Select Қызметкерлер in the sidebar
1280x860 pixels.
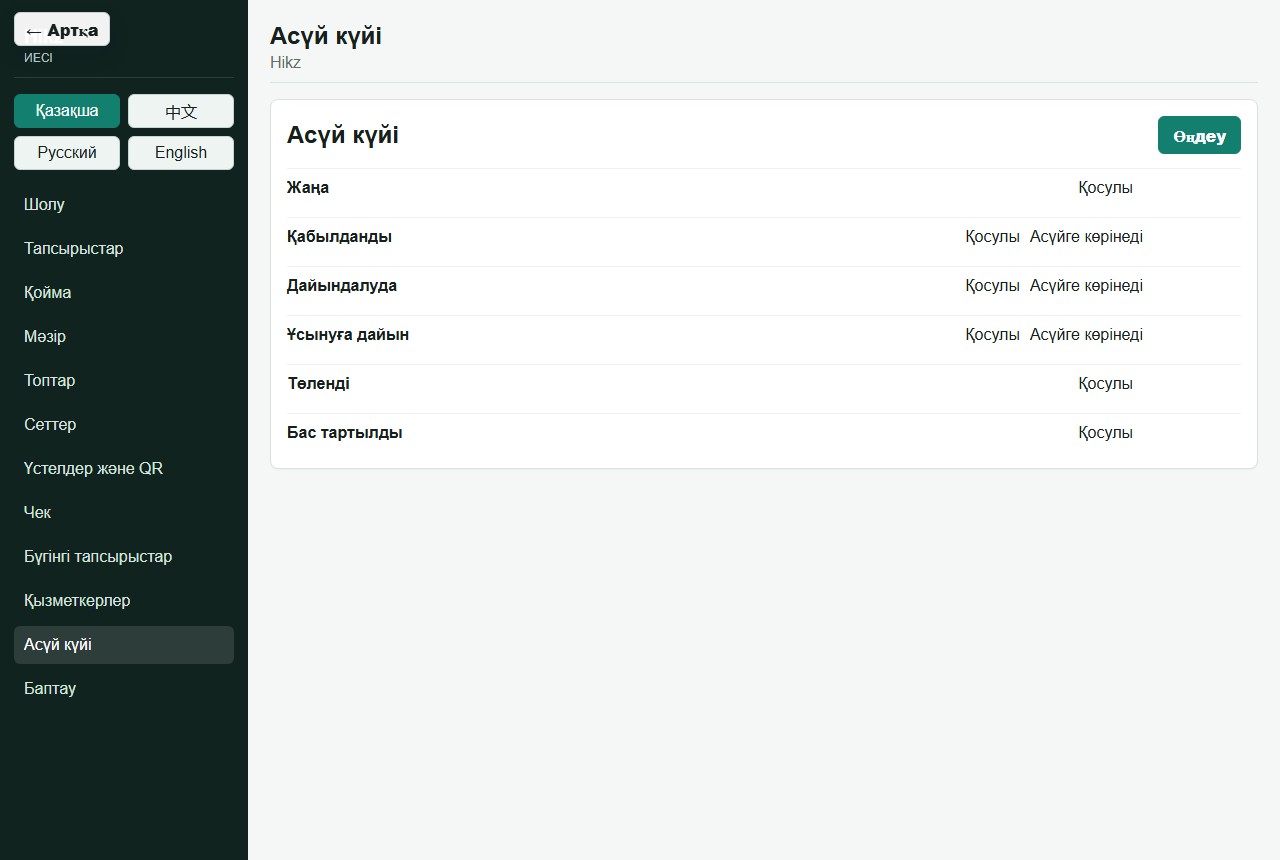[124, 601]
